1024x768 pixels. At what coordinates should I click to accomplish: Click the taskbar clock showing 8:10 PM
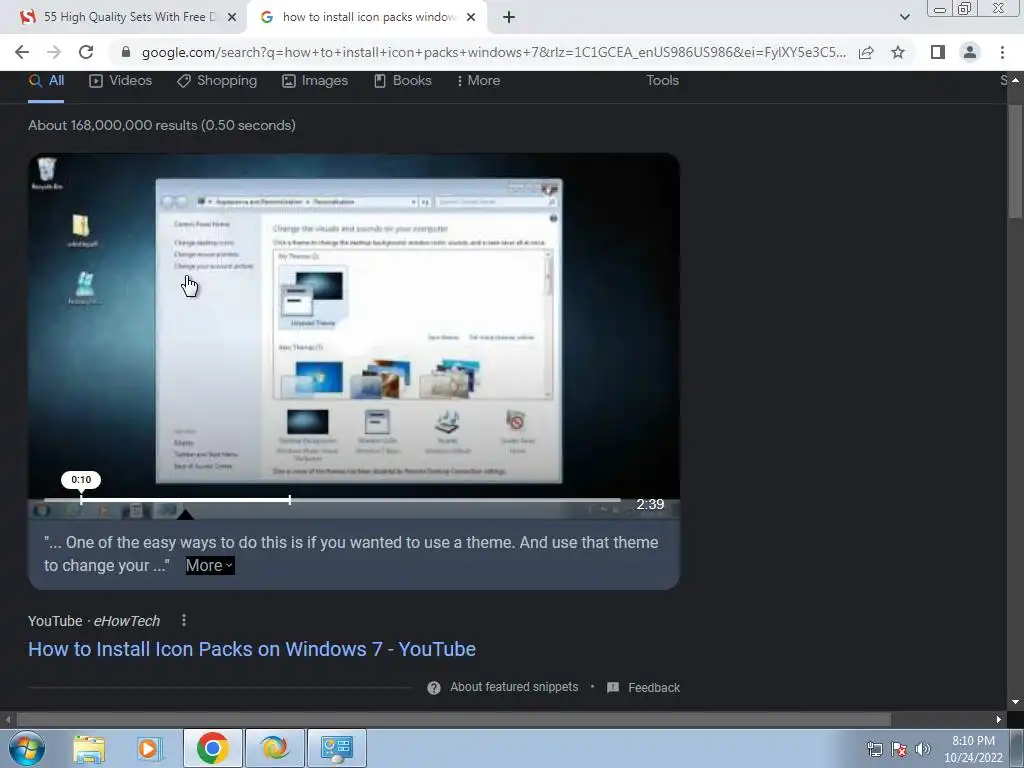[x=973, y=749]
